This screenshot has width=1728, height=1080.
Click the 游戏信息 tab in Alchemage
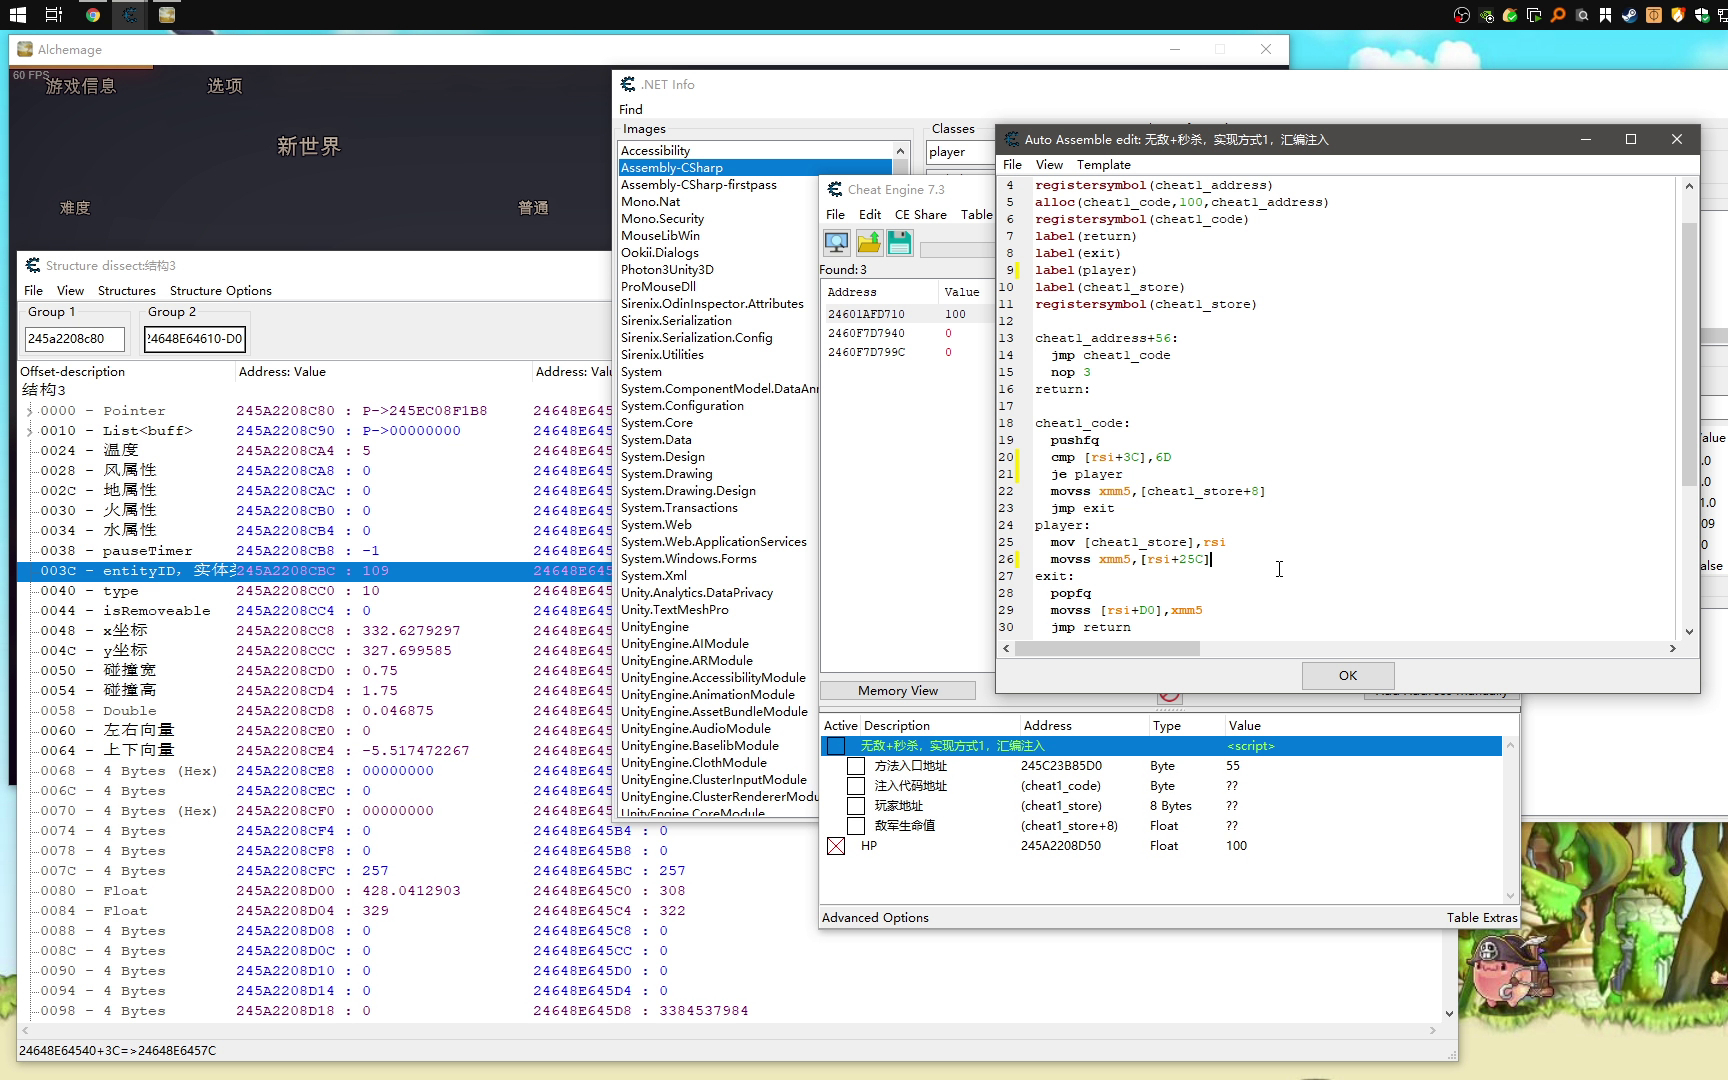point(81,86)
